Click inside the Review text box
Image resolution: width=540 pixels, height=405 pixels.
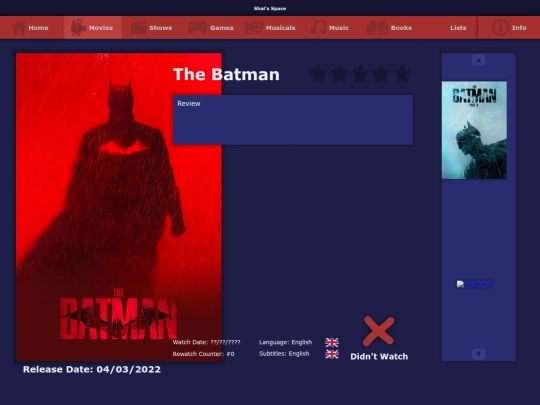(x=293, y=120)
